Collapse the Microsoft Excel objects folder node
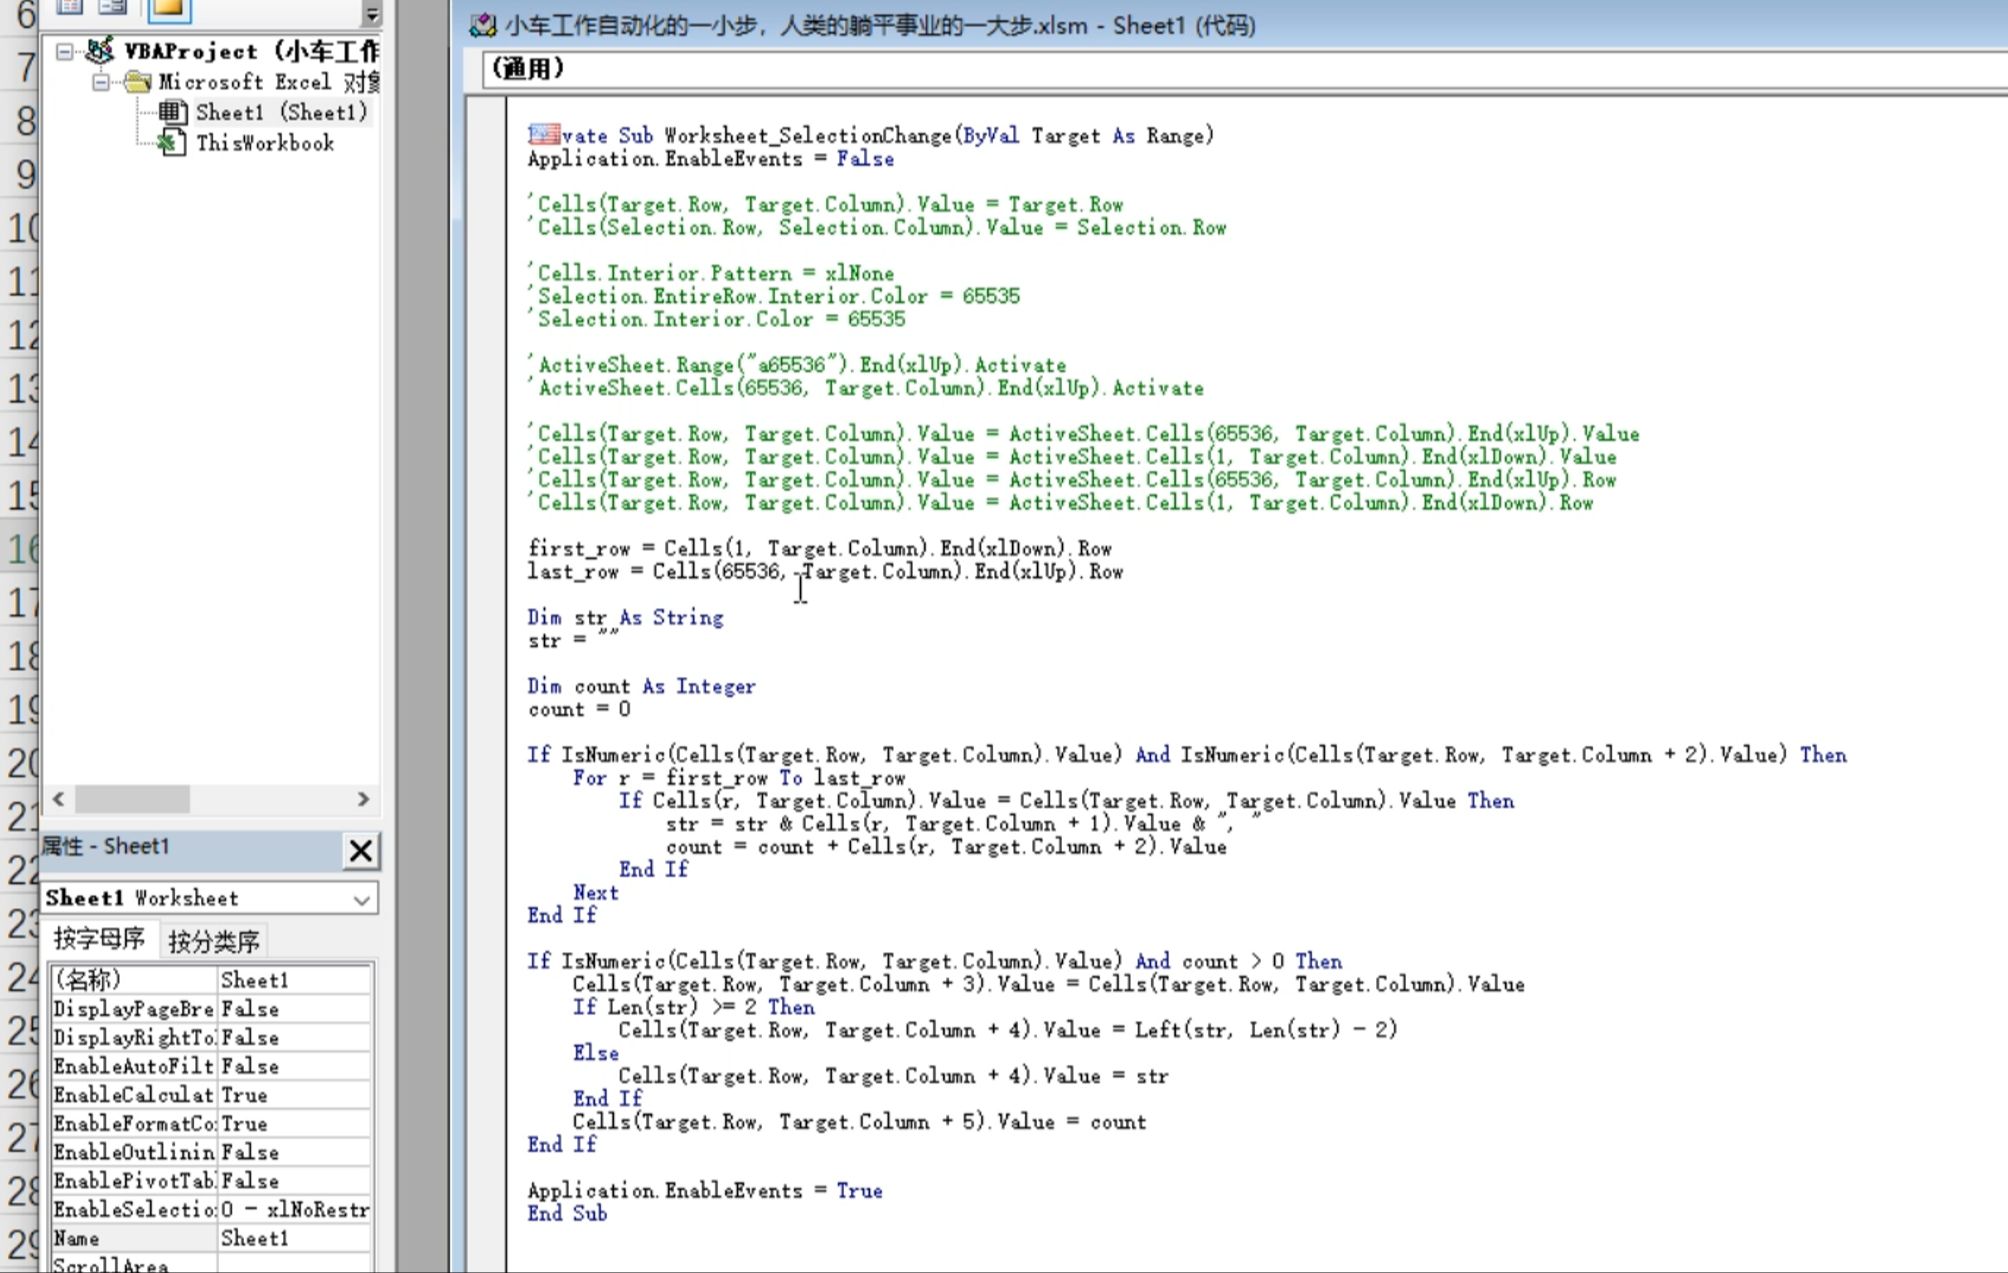The image size is (2008, 1273). pyautogui.click(x=101, y=82)
